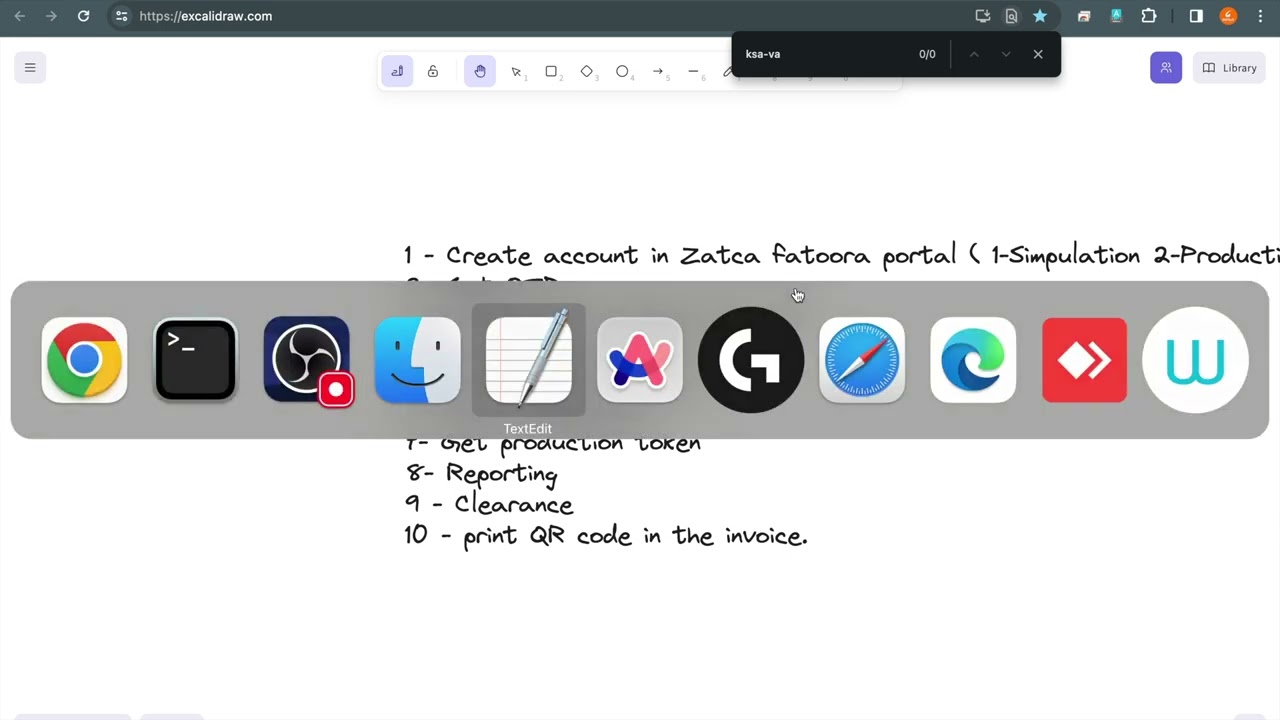Switch to OBS Studio in app switcher
Viewport: 1280px width, 720px height.
pos(307,360)
